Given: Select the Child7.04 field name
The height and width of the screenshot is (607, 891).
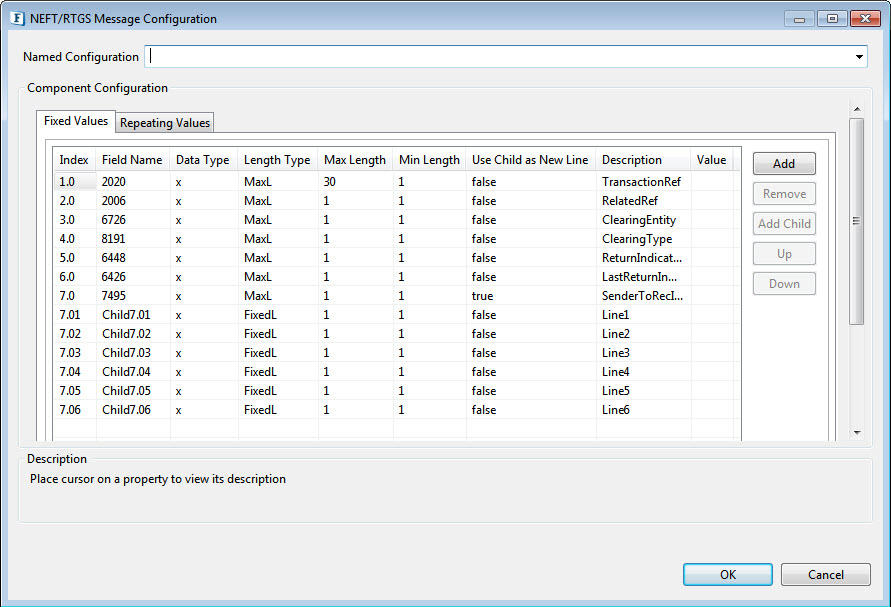Looking at the screenshot, I should click(126, 372).
